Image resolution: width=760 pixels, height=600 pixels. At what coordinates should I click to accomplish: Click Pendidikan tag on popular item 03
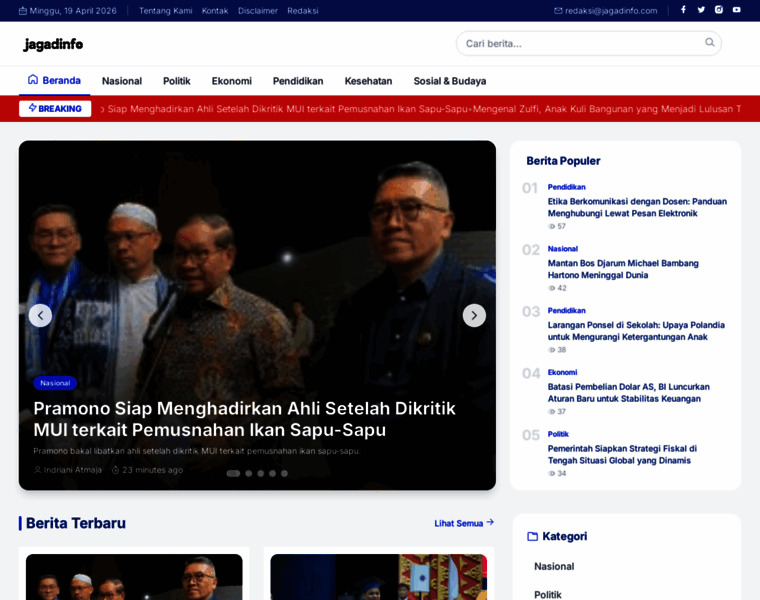567,311
